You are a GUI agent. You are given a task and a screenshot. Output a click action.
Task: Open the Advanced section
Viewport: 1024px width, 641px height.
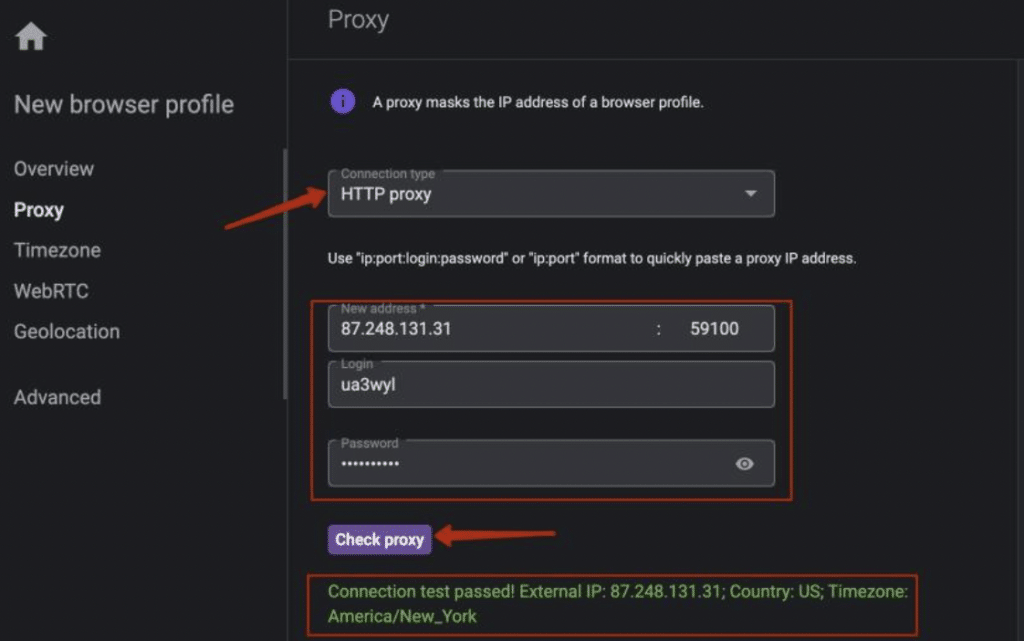[57, 398]
